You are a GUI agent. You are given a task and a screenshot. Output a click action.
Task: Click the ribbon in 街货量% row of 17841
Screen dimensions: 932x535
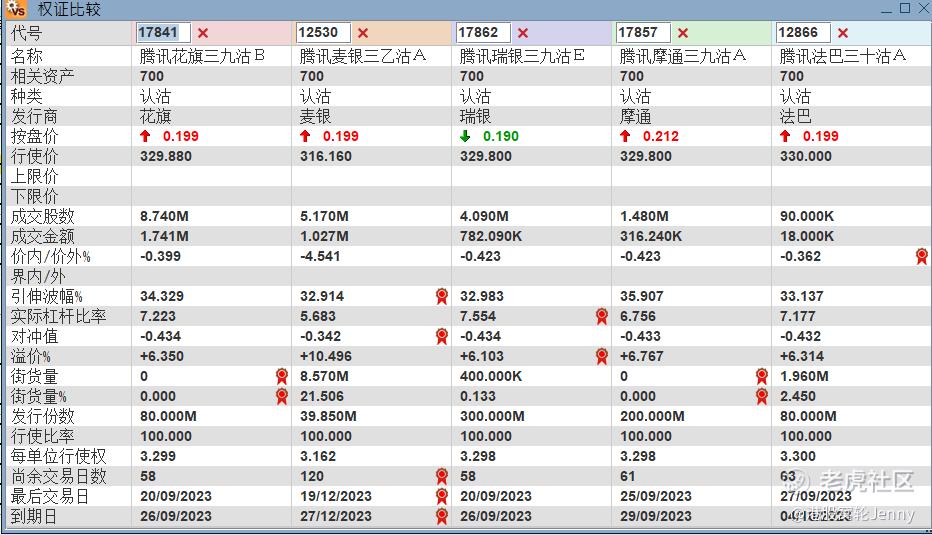(x=282, y=396)
